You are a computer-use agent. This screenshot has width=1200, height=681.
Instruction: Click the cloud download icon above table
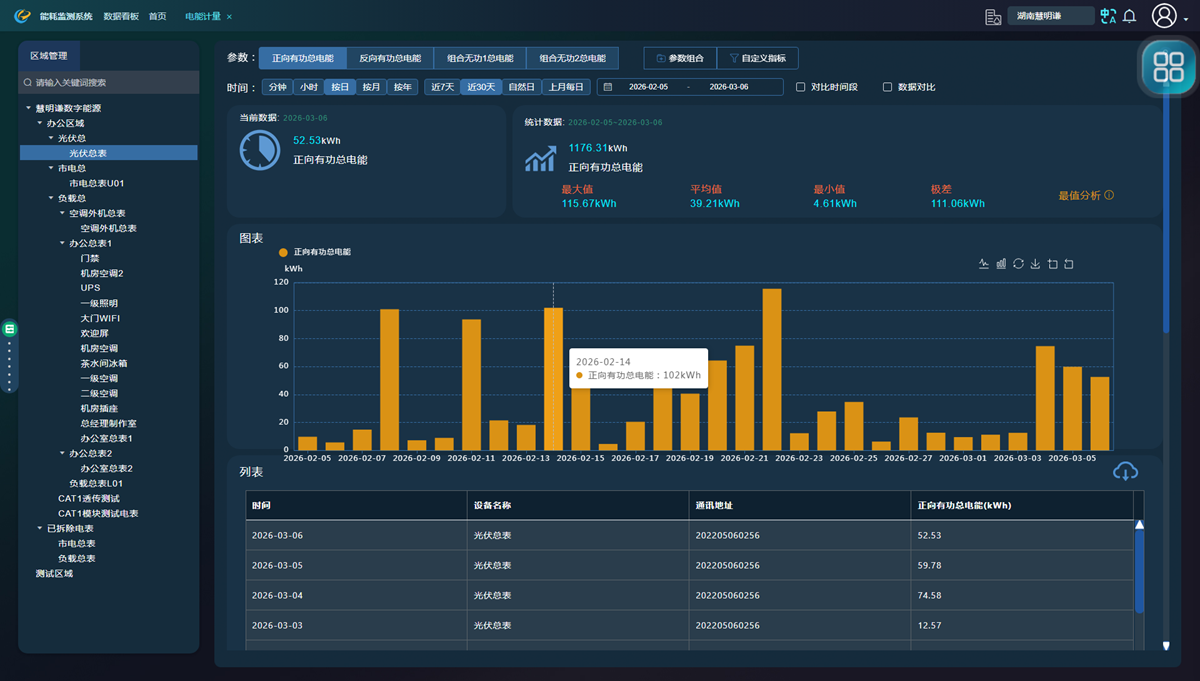pyautogui.click(x=1125, y=471)
